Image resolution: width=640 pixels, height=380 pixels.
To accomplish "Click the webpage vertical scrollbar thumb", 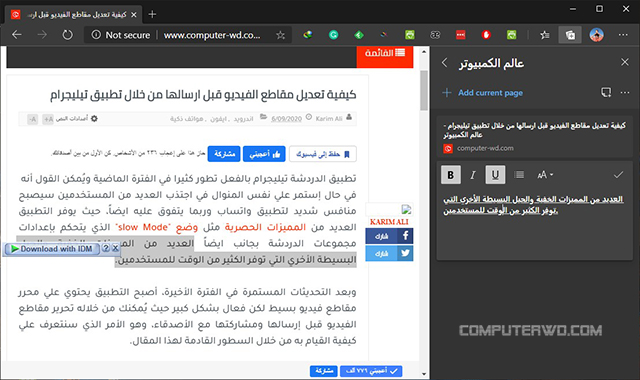I will [424, 90].
